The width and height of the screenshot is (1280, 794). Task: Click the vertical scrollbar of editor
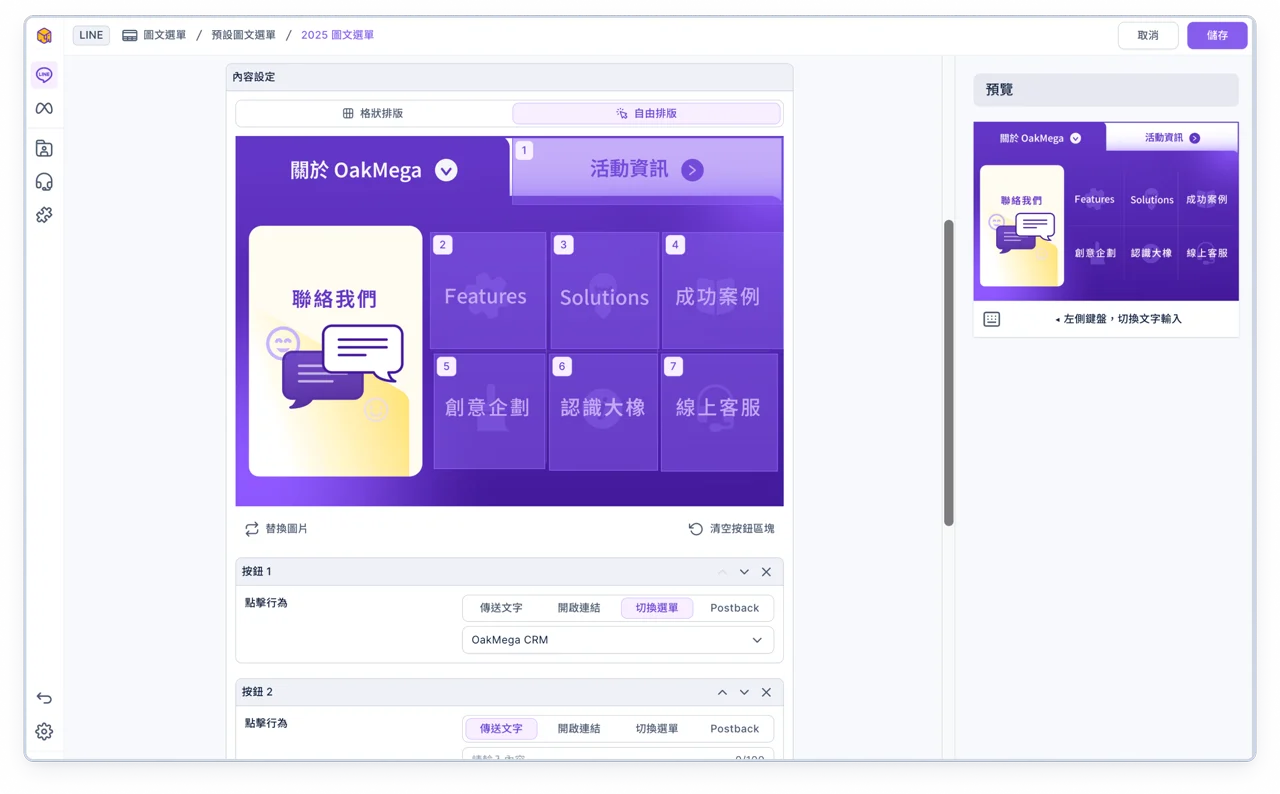[x=949, y=372]
